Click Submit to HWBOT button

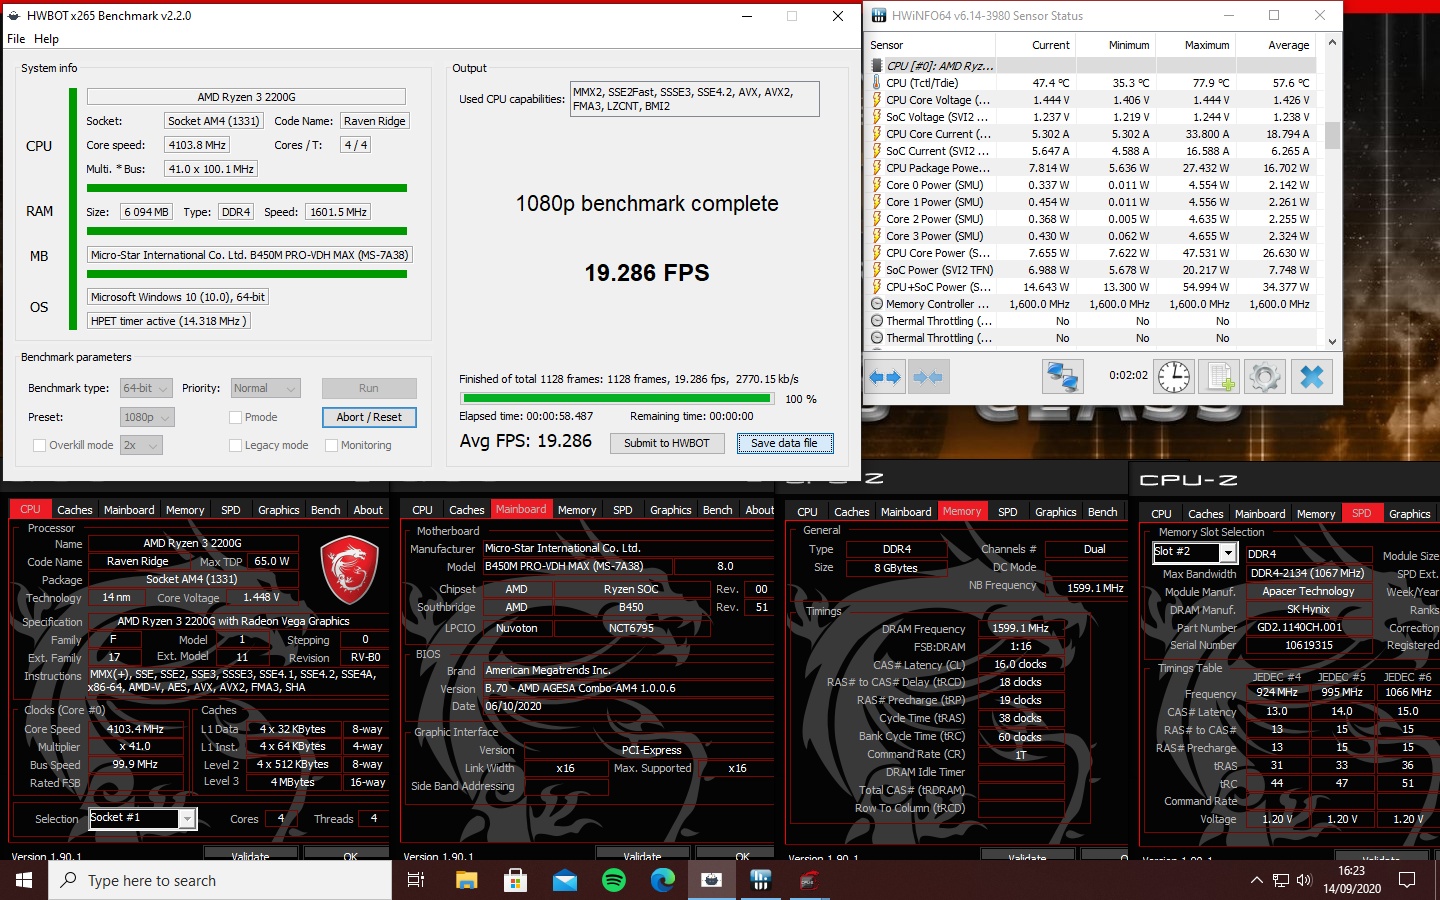[x=667, y=443]
